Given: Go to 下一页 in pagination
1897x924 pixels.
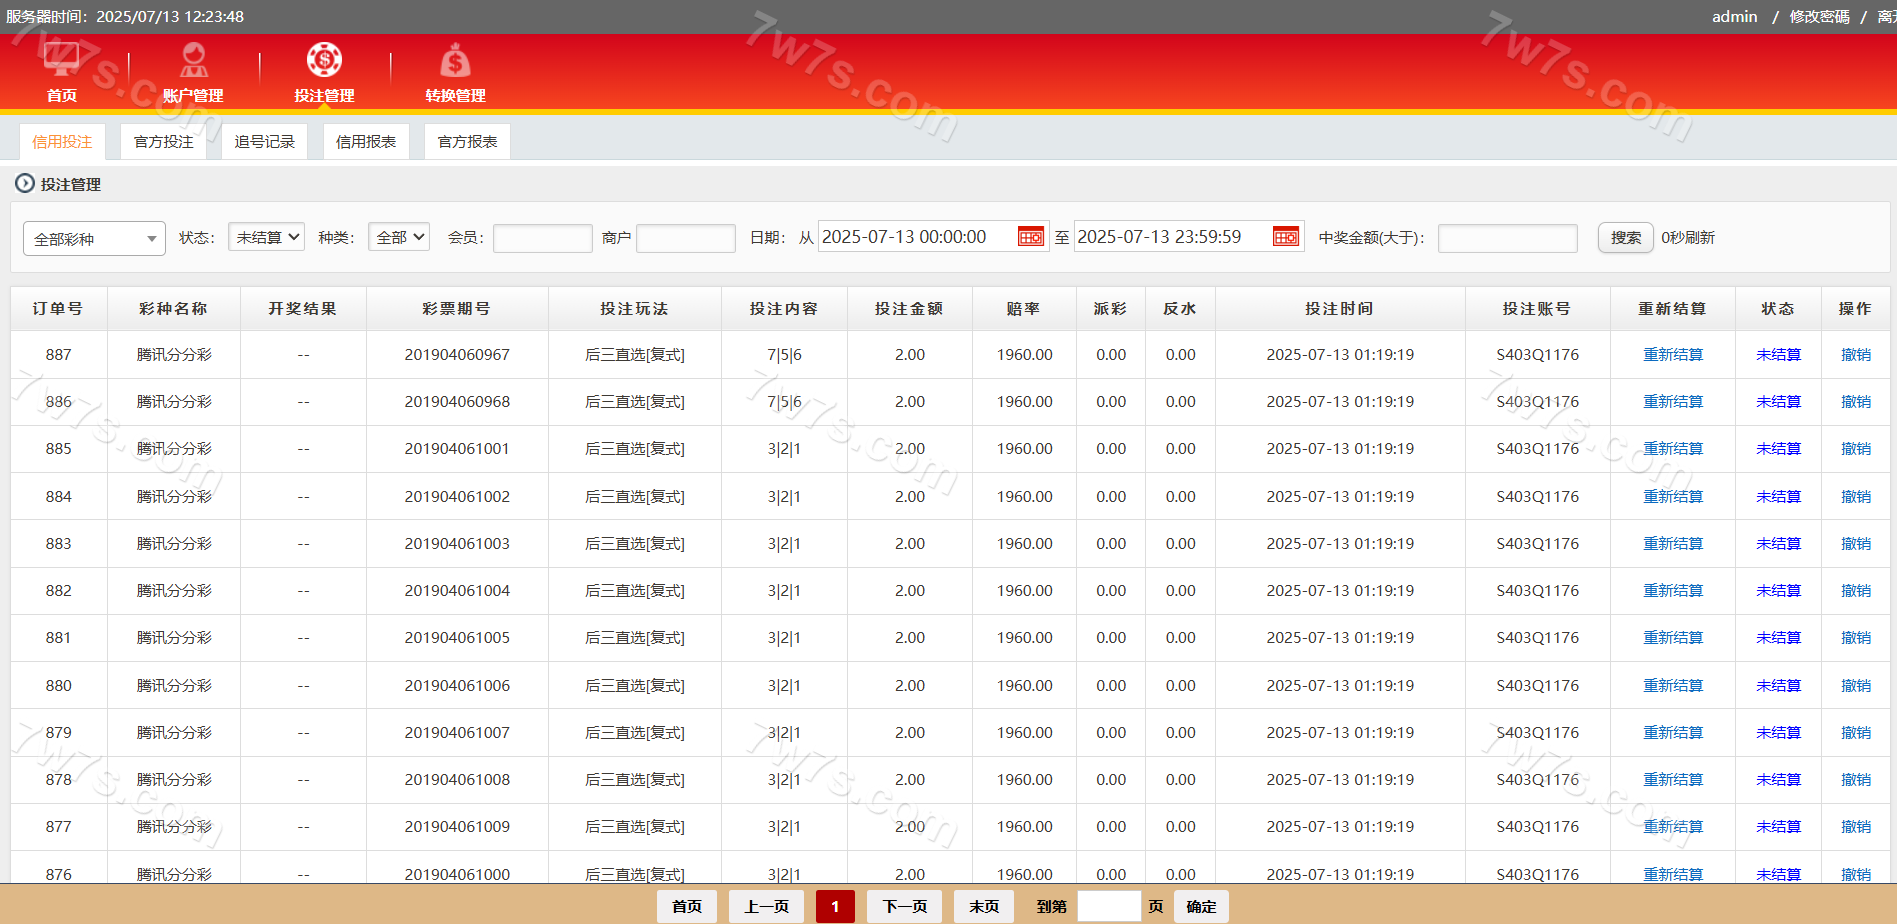Looking at the screenshot, I should pos(904,906).
